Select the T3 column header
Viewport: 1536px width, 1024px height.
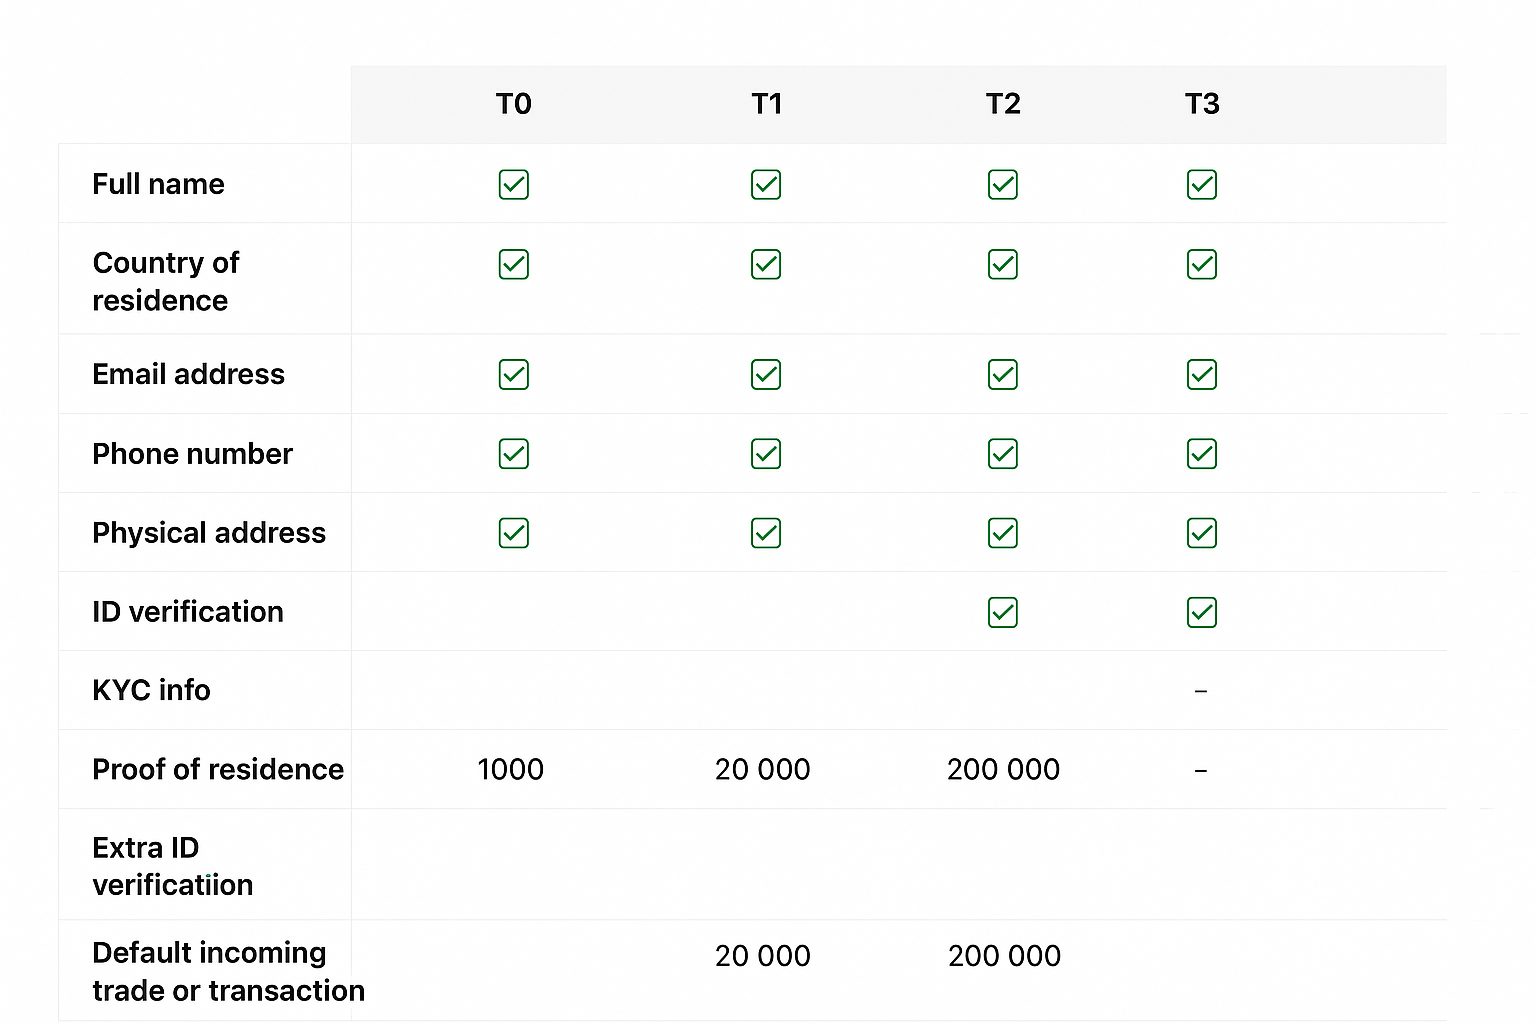pos(1201,104)
